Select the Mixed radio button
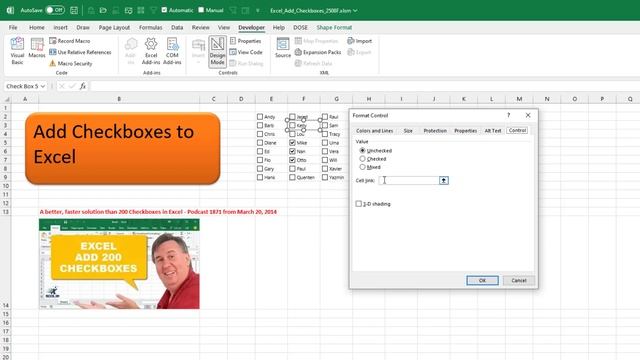This screenshot has width=640, height=360. pos(362,167)
